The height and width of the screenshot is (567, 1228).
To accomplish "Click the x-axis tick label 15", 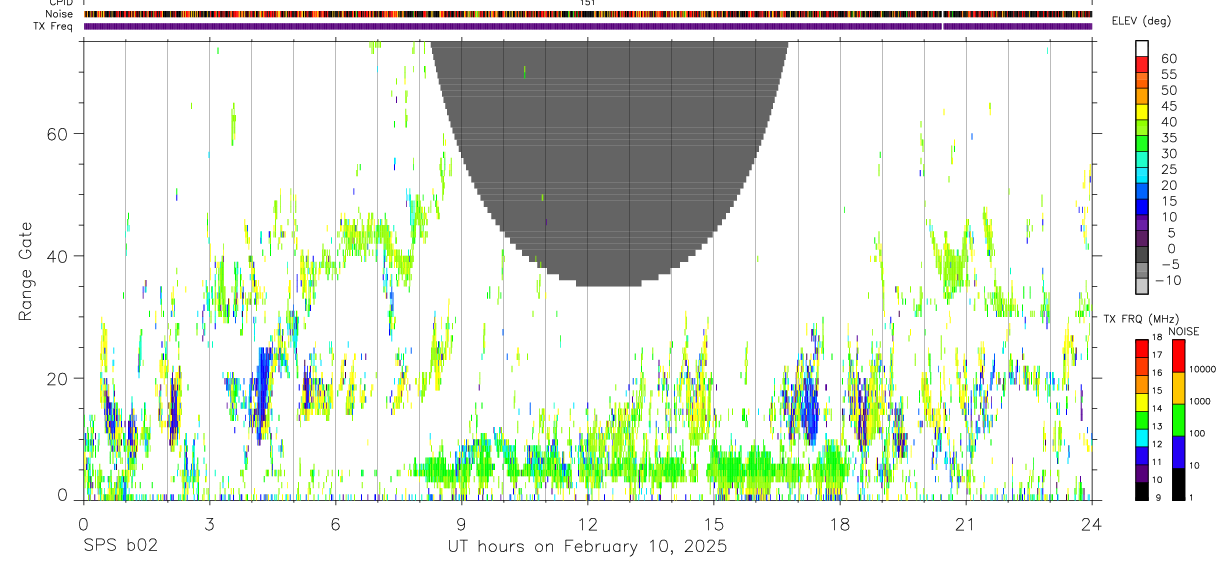I will click(x=714, y=524).
